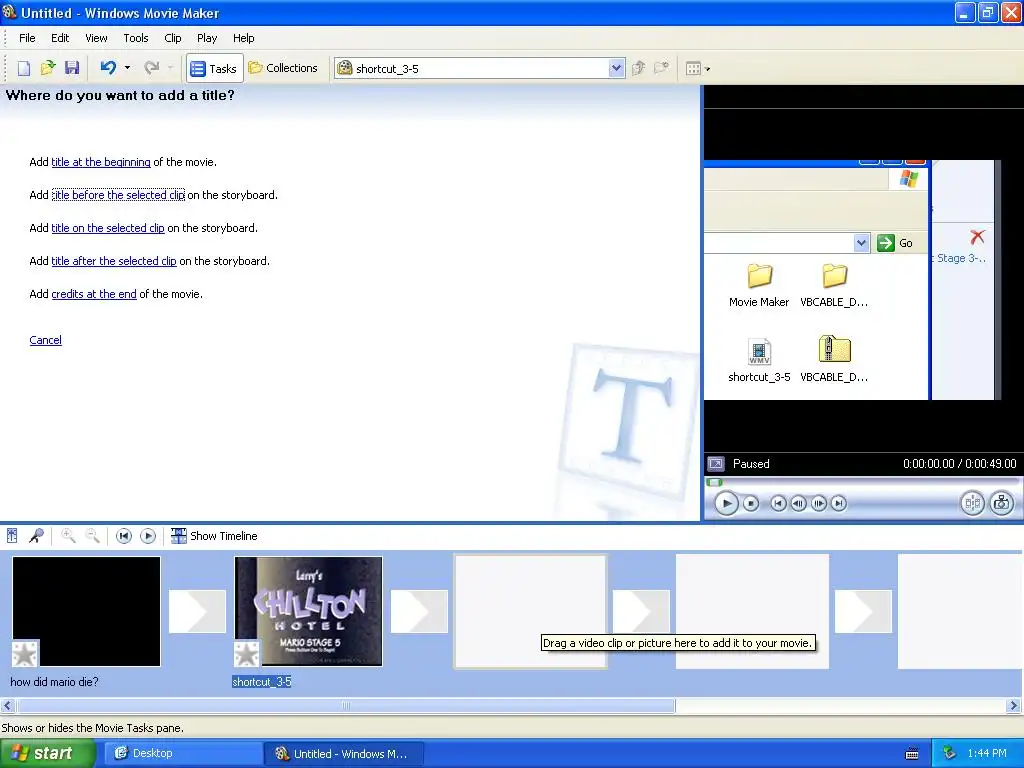Choose credits at the end link
This screenshot has height=768, width=1024.
click(x=94, y=294)
